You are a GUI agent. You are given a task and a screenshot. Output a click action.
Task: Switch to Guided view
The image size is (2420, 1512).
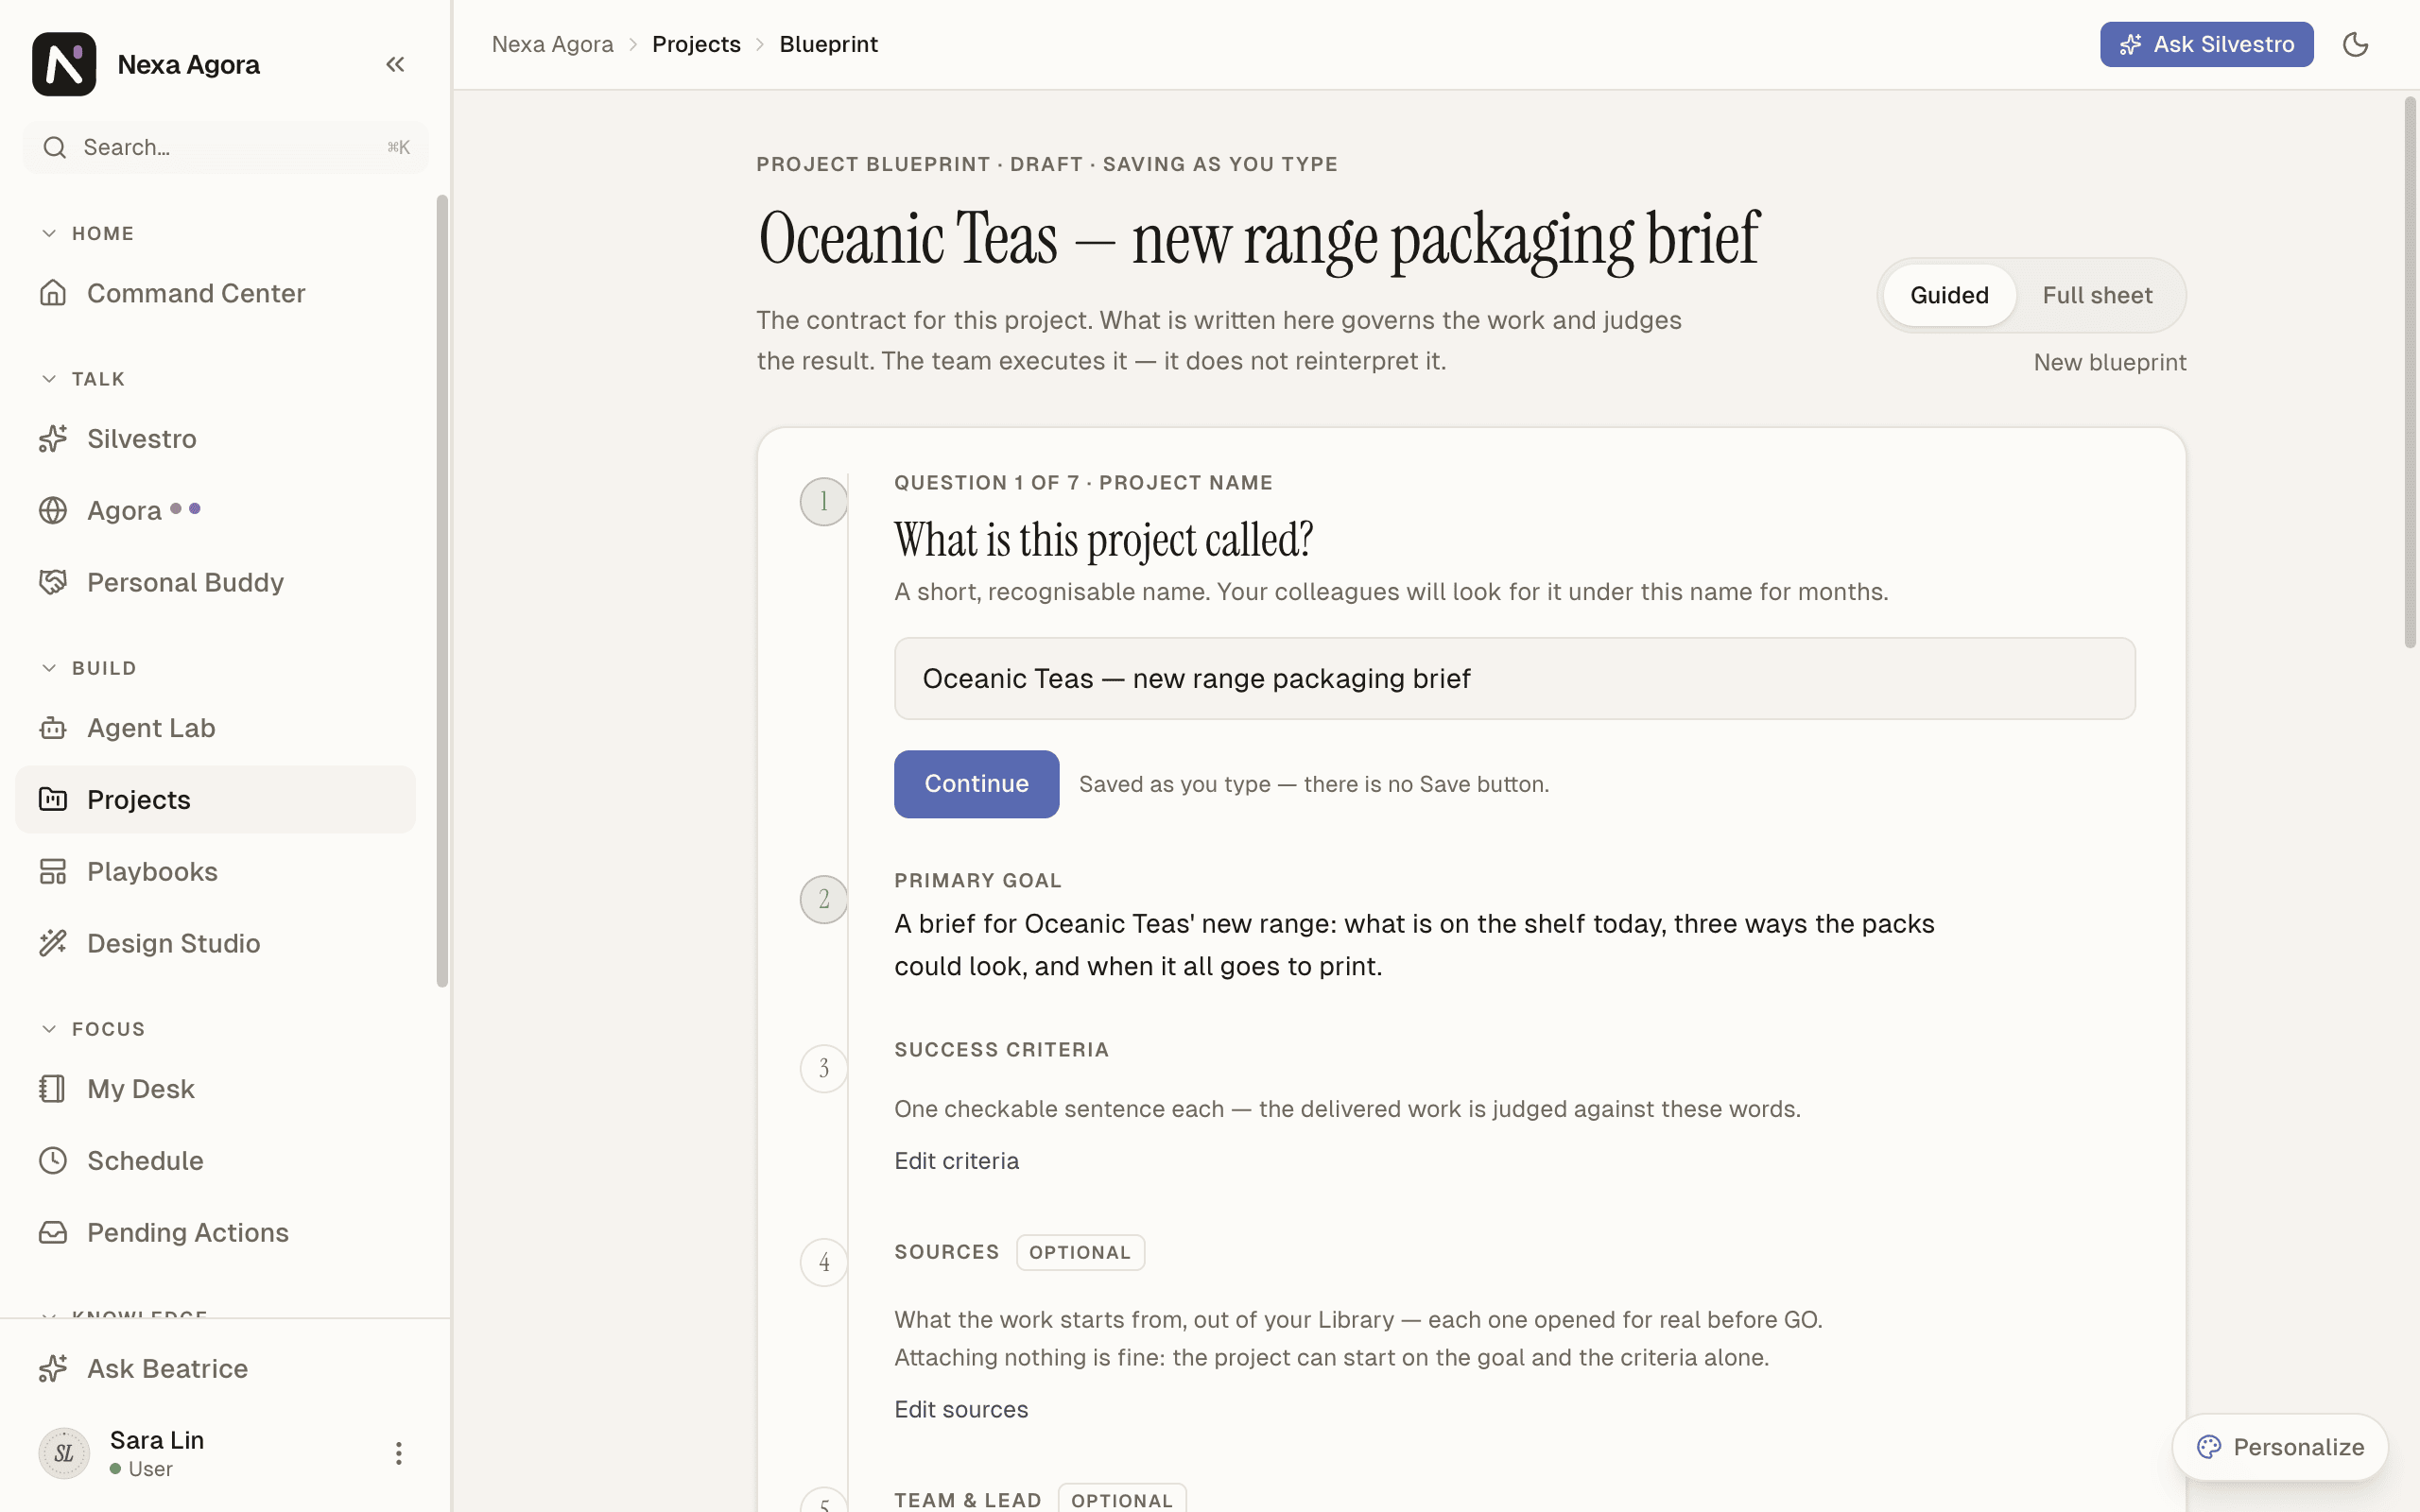(1949, 295)
